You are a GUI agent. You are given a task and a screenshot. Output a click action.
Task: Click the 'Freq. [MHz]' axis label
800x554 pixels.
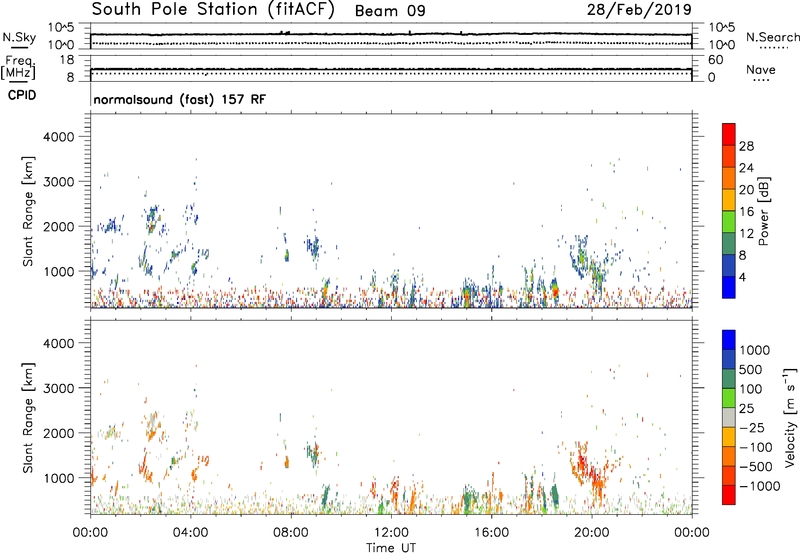click(19, 68)
